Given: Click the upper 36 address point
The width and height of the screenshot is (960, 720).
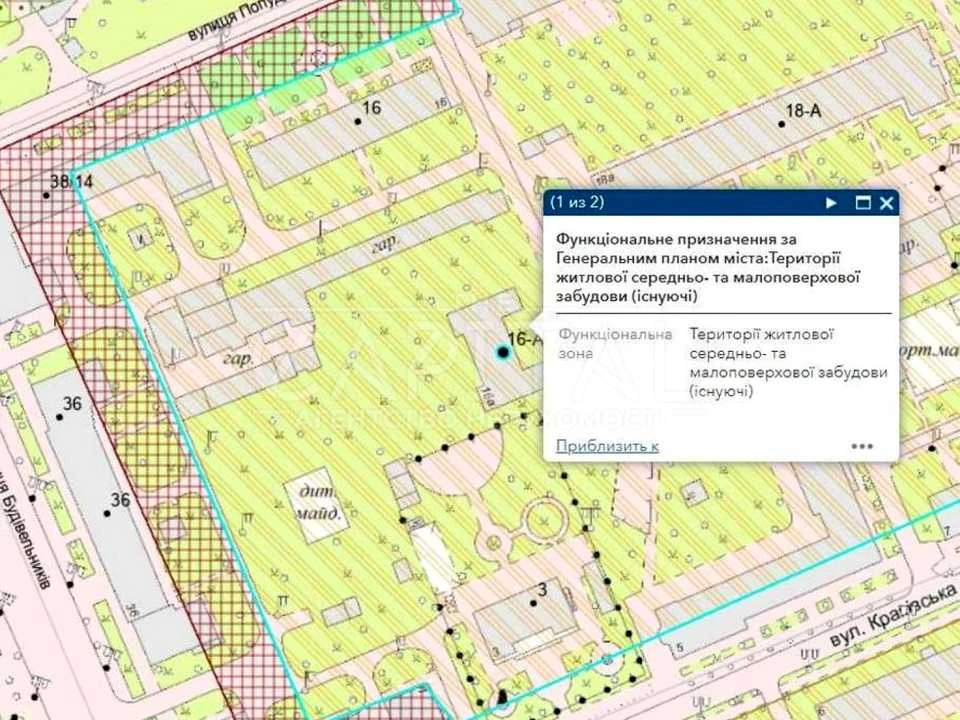Looking at the screenshot, I should coord(59,417).
